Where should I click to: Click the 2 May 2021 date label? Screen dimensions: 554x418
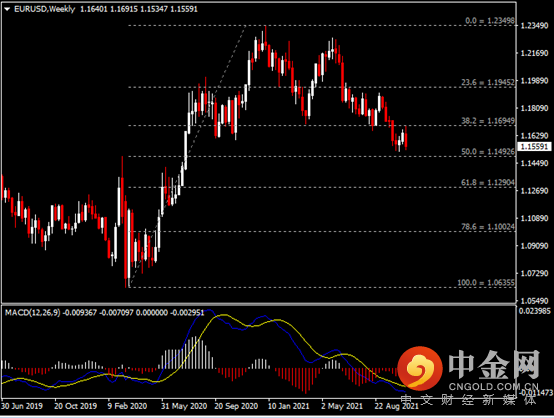tap(342, 406)
